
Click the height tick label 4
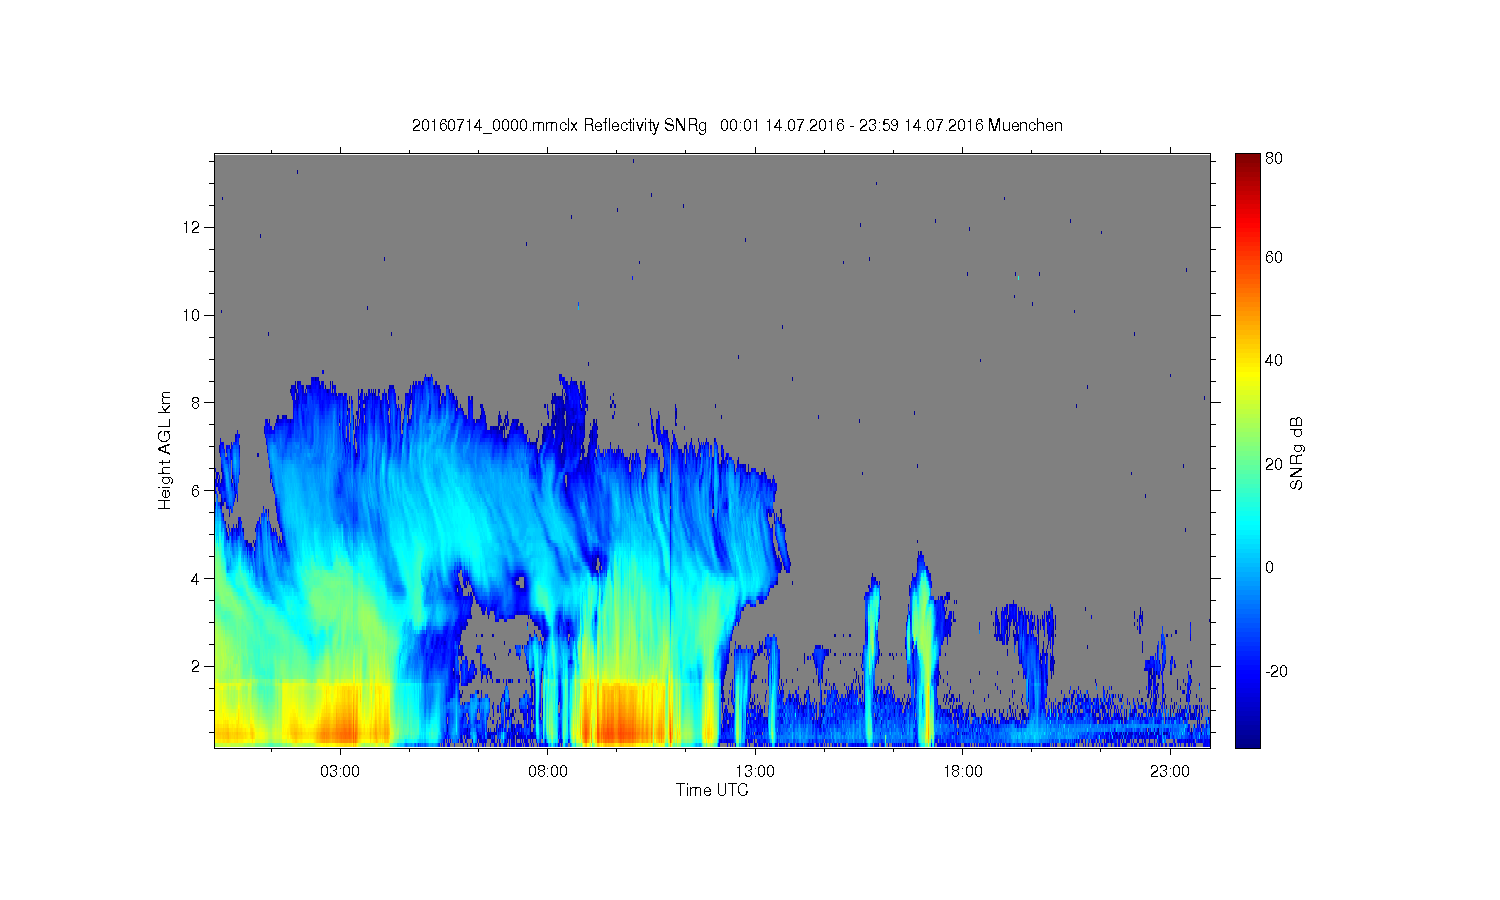[x=196, y=578]
